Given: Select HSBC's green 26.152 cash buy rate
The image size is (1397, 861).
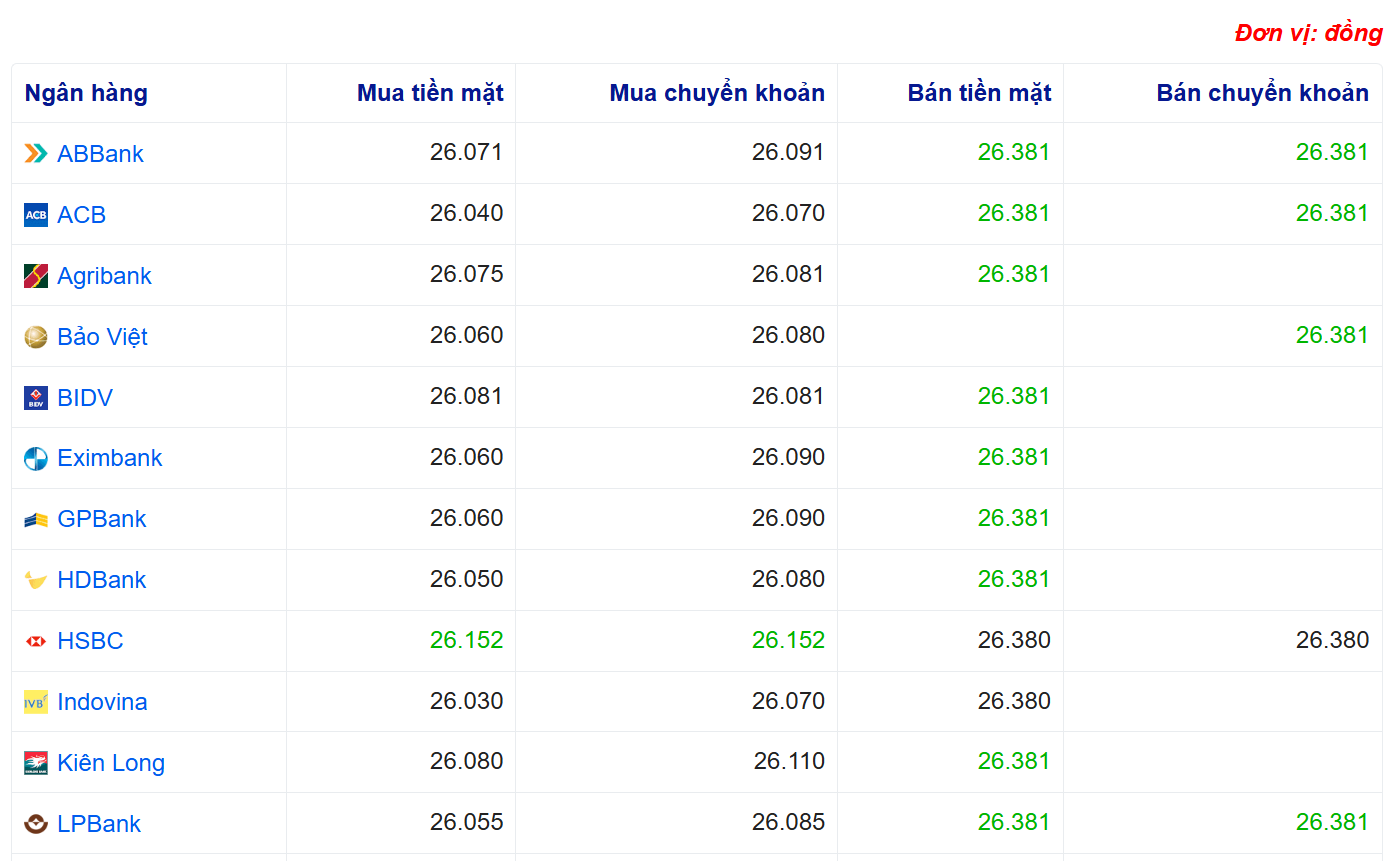Looking at the screenshot, I should (466, 640).
